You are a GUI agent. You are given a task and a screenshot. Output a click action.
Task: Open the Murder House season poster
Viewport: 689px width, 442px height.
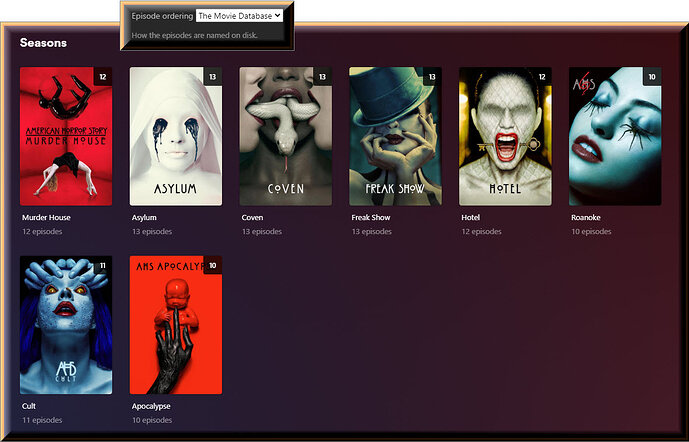click(x=66, y=136)
